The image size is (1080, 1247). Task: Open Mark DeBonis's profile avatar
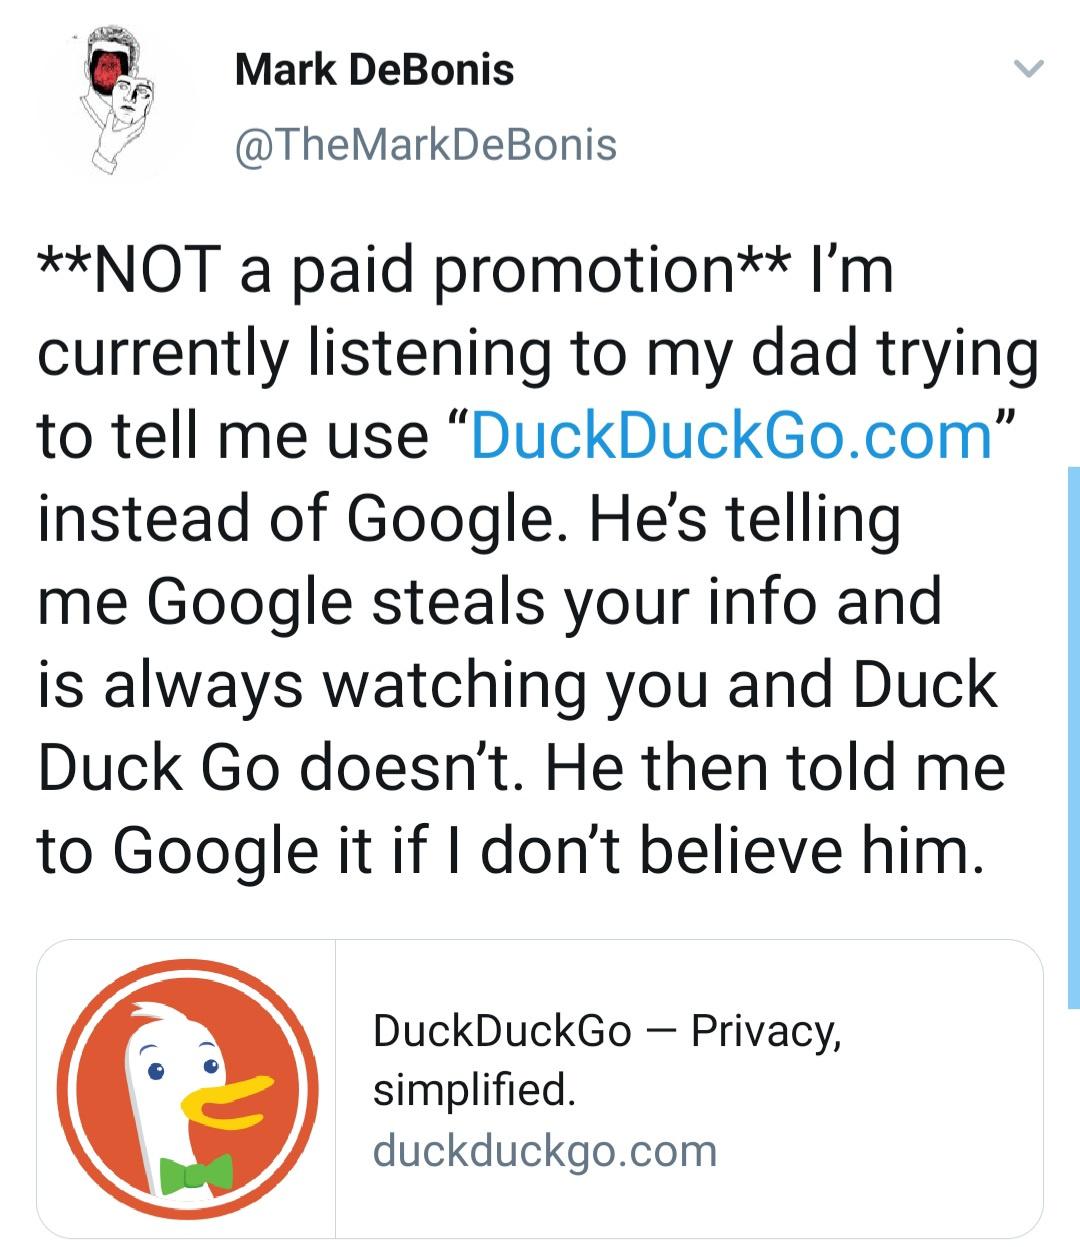tap(118, 100)
